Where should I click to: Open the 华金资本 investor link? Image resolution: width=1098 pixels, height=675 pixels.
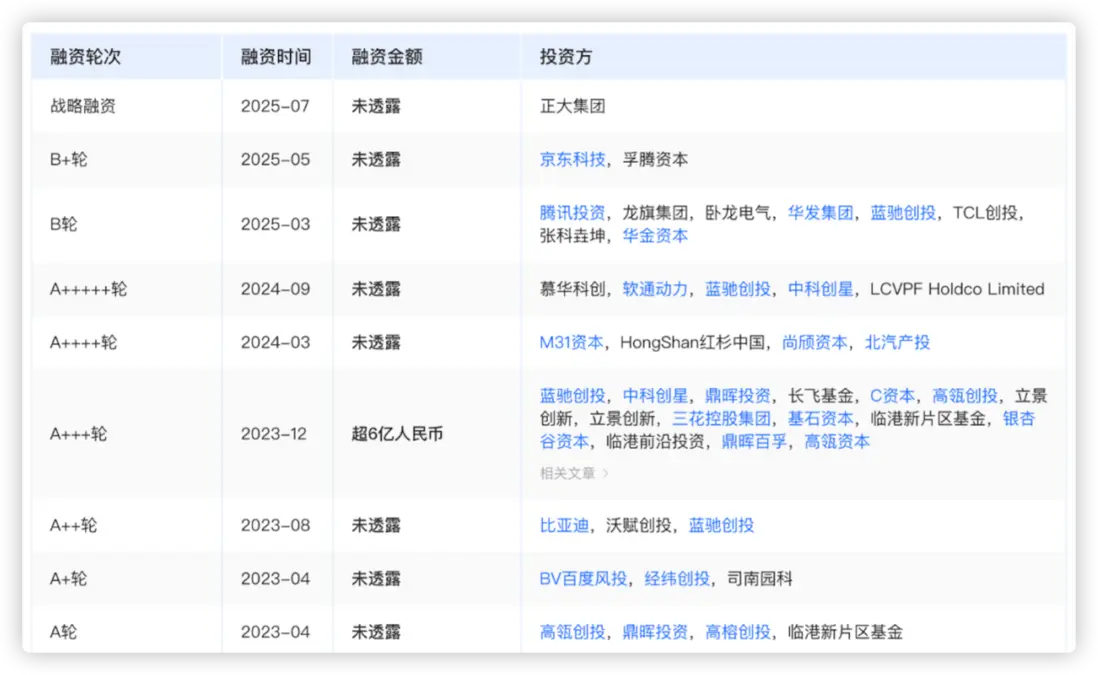click(x=655, y=236)
